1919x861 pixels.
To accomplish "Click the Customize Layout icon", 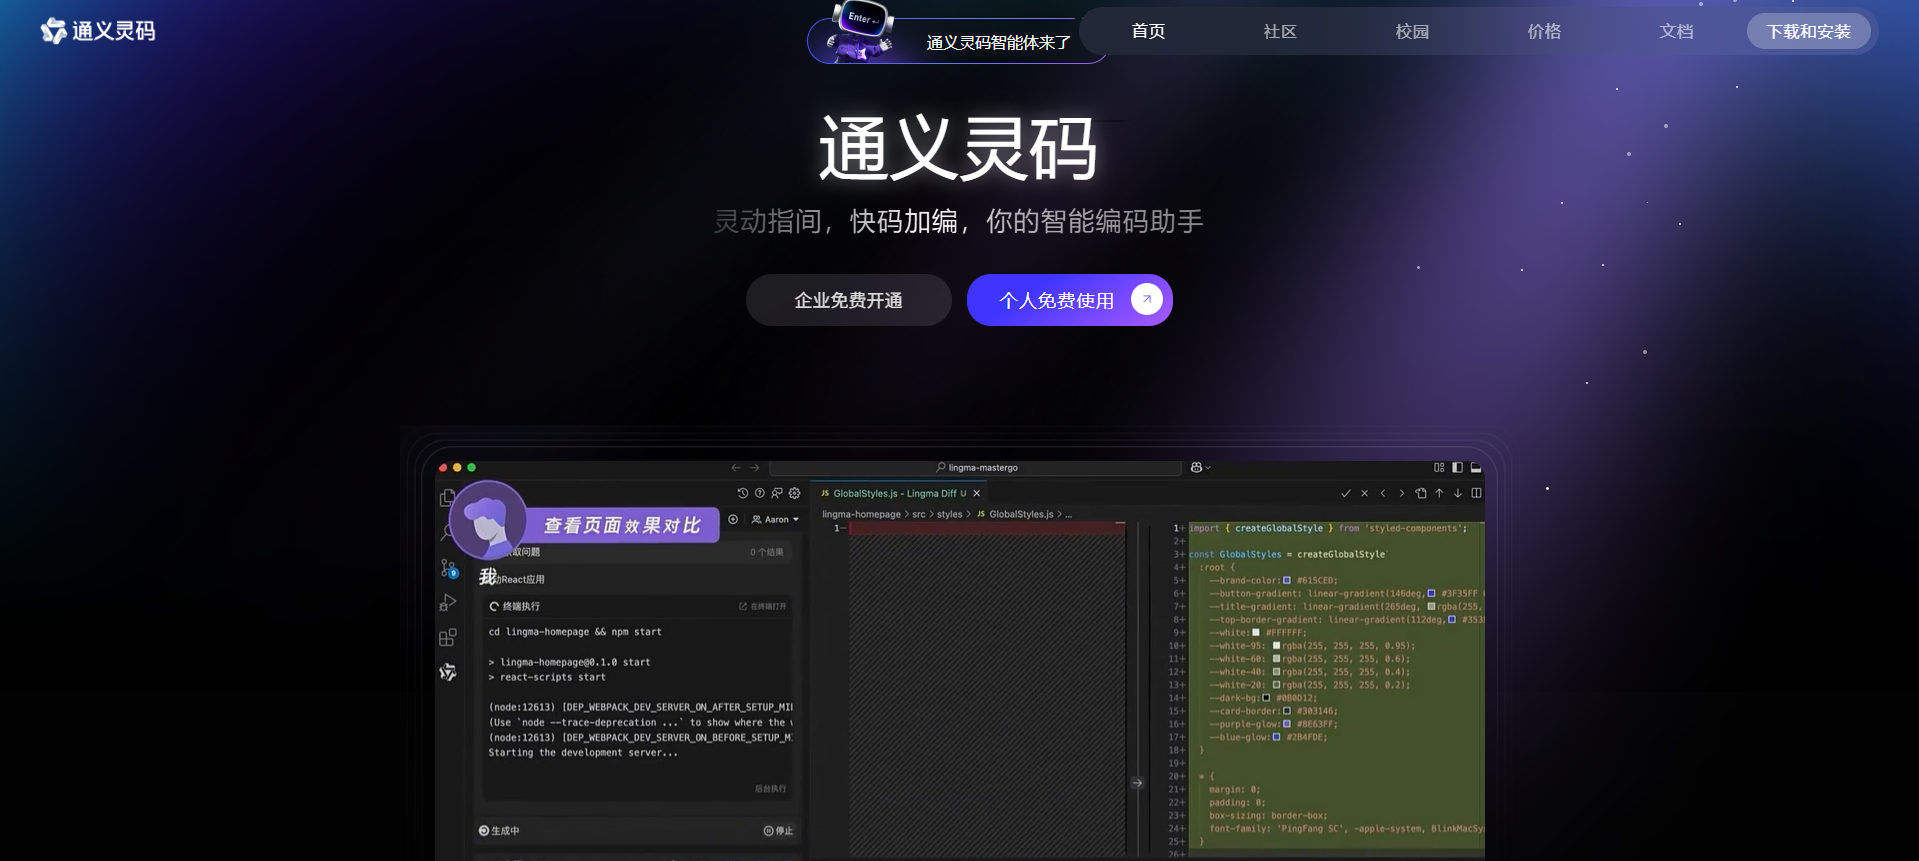I will pos(1439,467).
